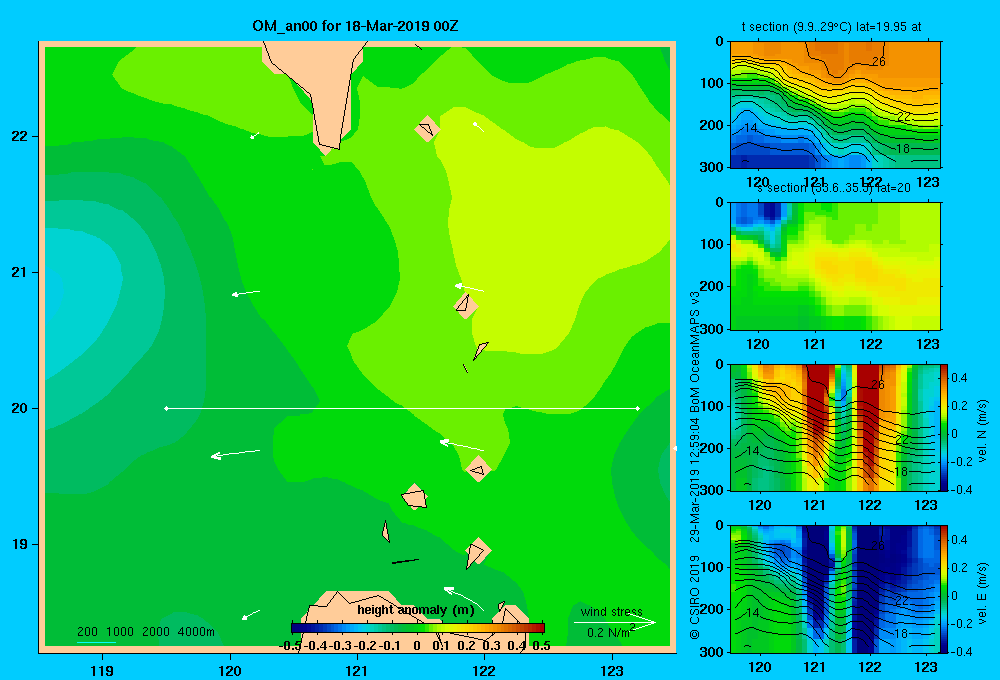Click the '18' contour label in vel. E panel
Screen dimensions: 1000x680
point(901,633)
